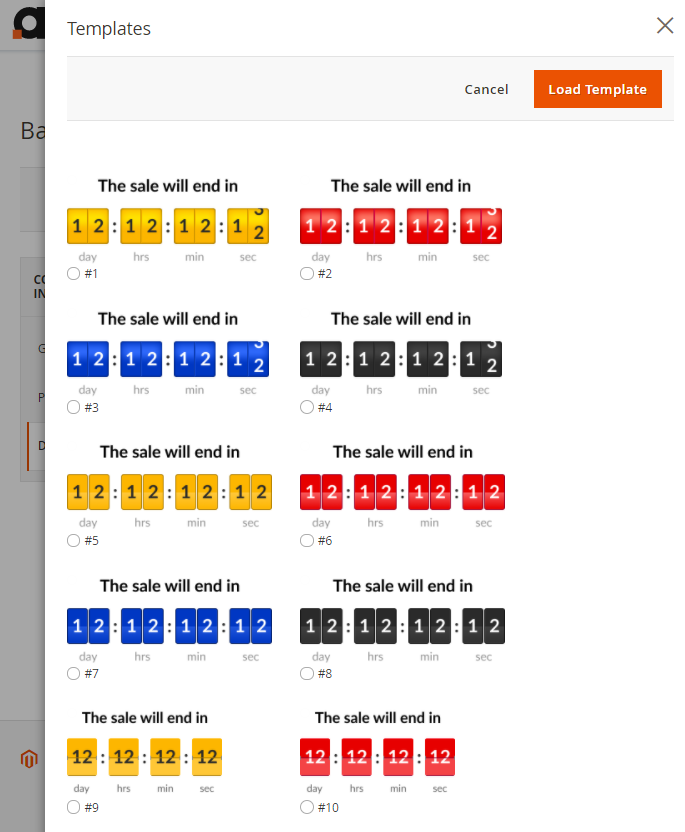Click the Magento logo icon at bottom left

pyautogui.click(x=28, y=759)
